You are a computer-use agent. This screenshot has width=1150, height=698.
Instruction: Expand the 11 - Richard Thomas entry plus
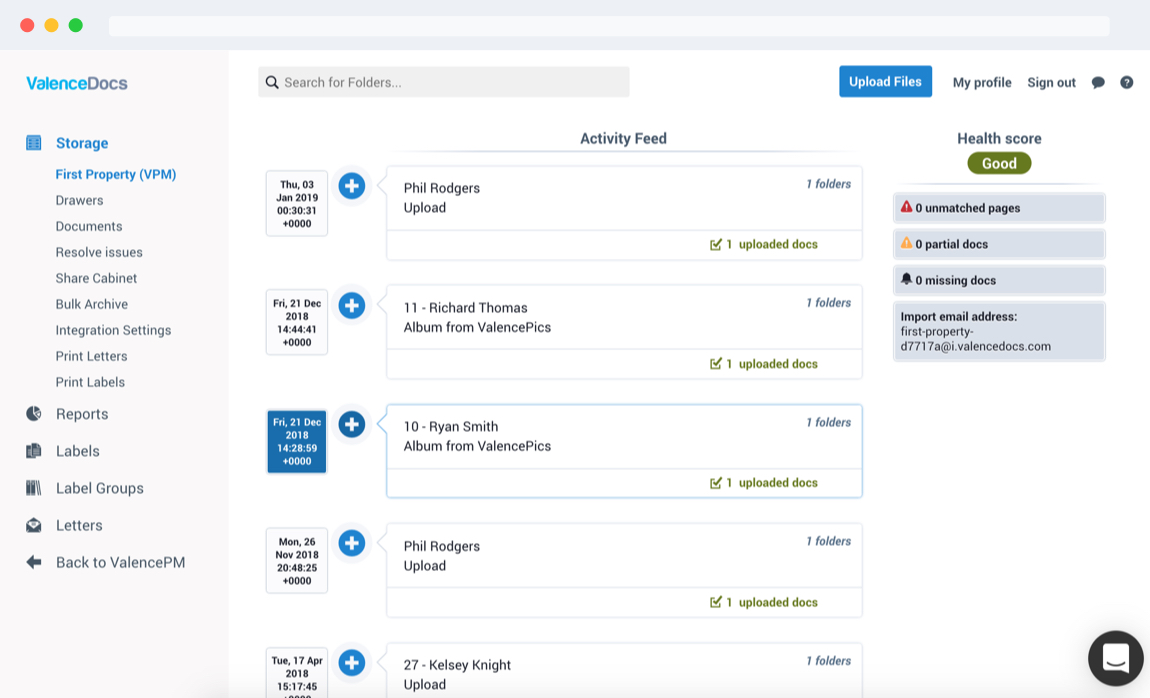click(x=352, y=305)
